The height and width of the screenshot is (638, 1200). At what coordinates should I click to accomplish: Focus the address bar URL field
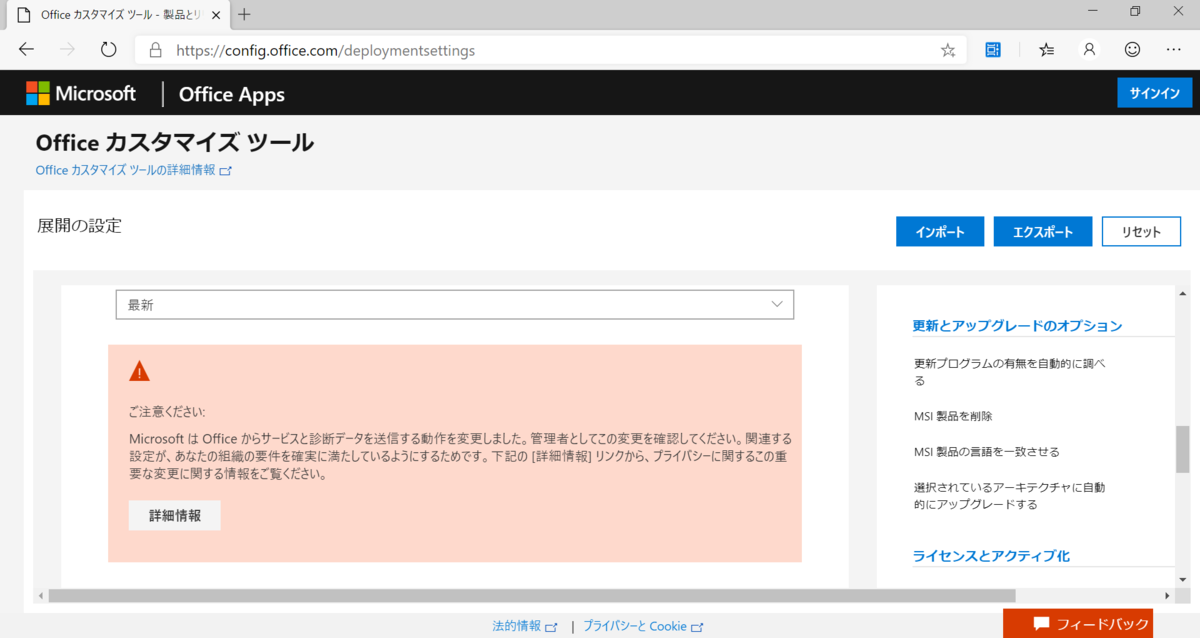(550, 50)
